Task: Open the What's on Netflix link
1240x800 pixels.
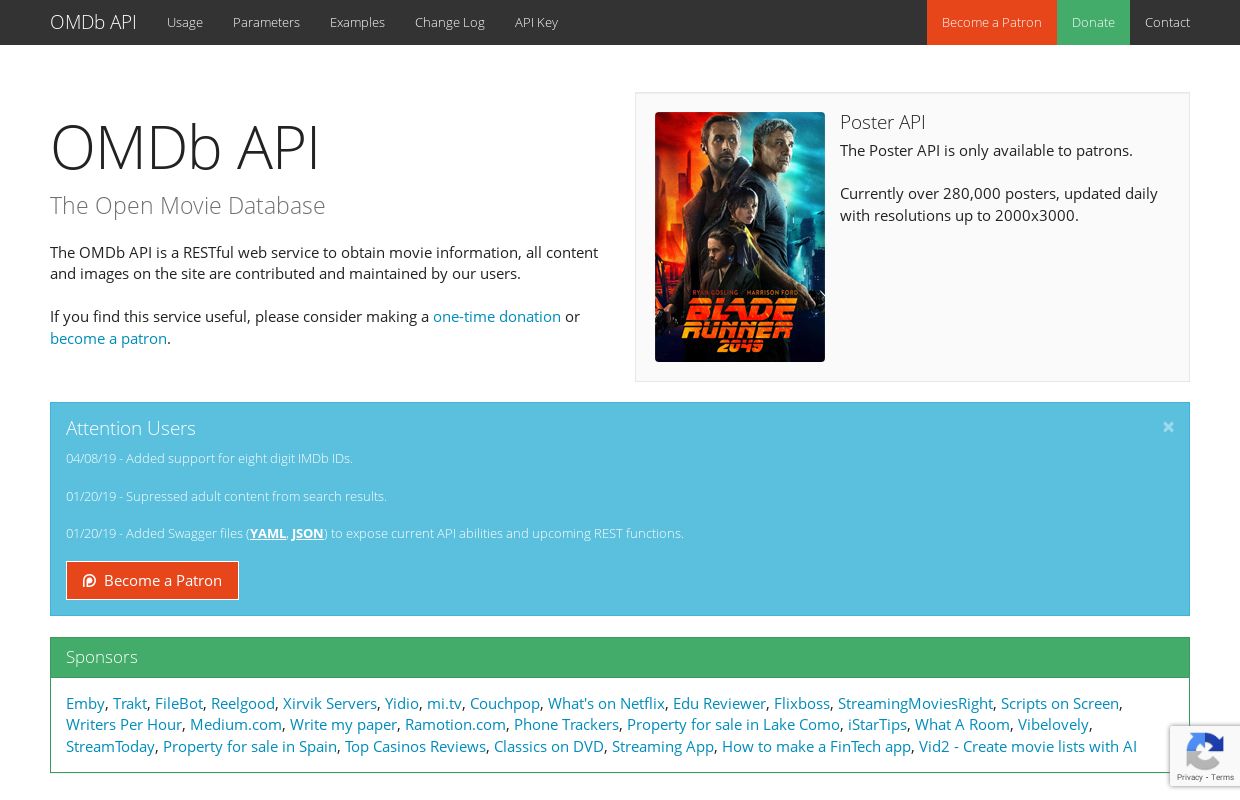Action: click(x=606, y=703)
